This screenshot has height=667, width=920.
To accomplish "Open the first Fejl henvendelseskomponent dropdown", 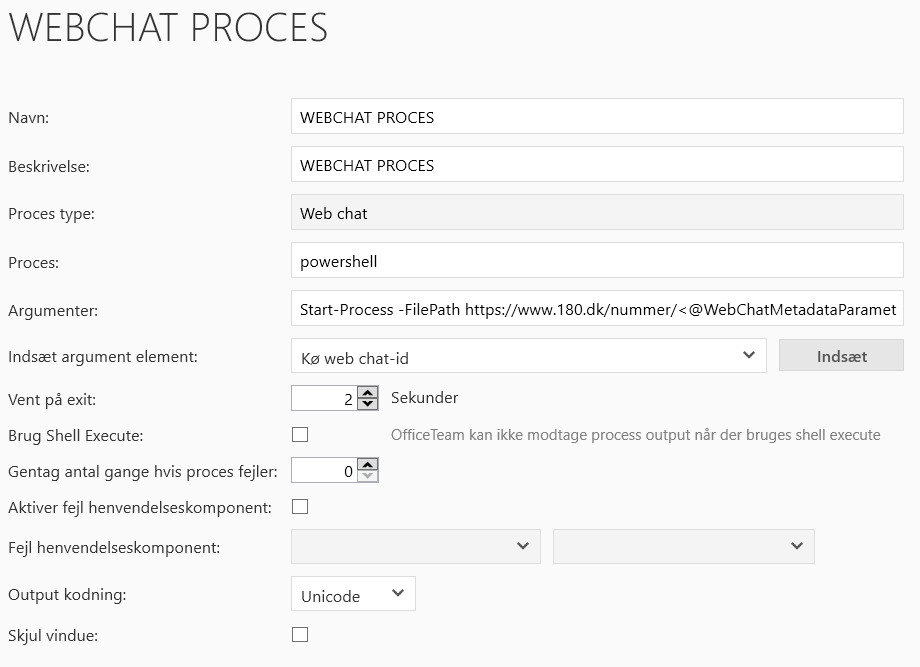I will tap(415, 546).
